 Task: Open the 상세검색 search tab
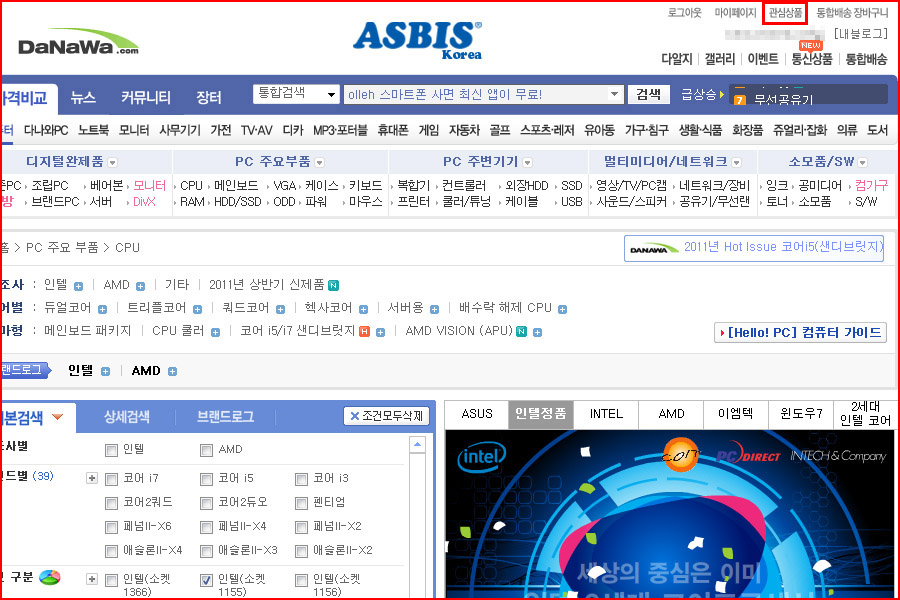127,417
